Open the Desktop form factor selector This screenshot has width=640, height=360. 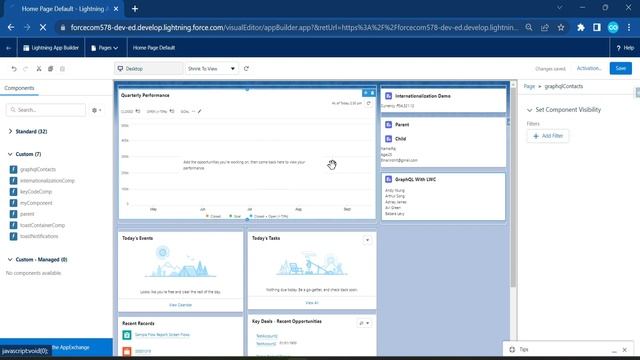(149, 69)
